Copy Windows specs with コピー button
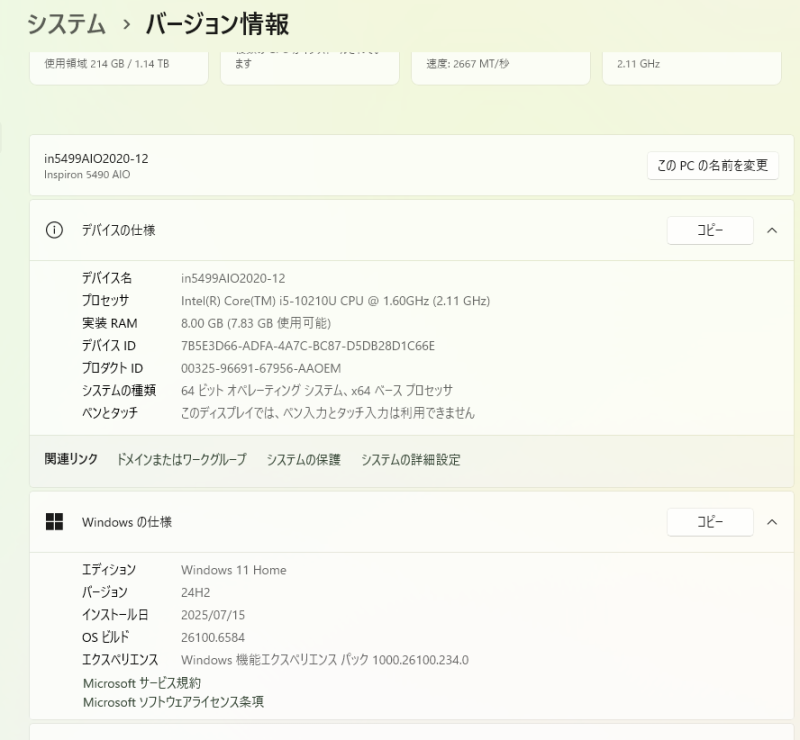The height and width of the screenshot is (740, 800). (x=709, y=522)
